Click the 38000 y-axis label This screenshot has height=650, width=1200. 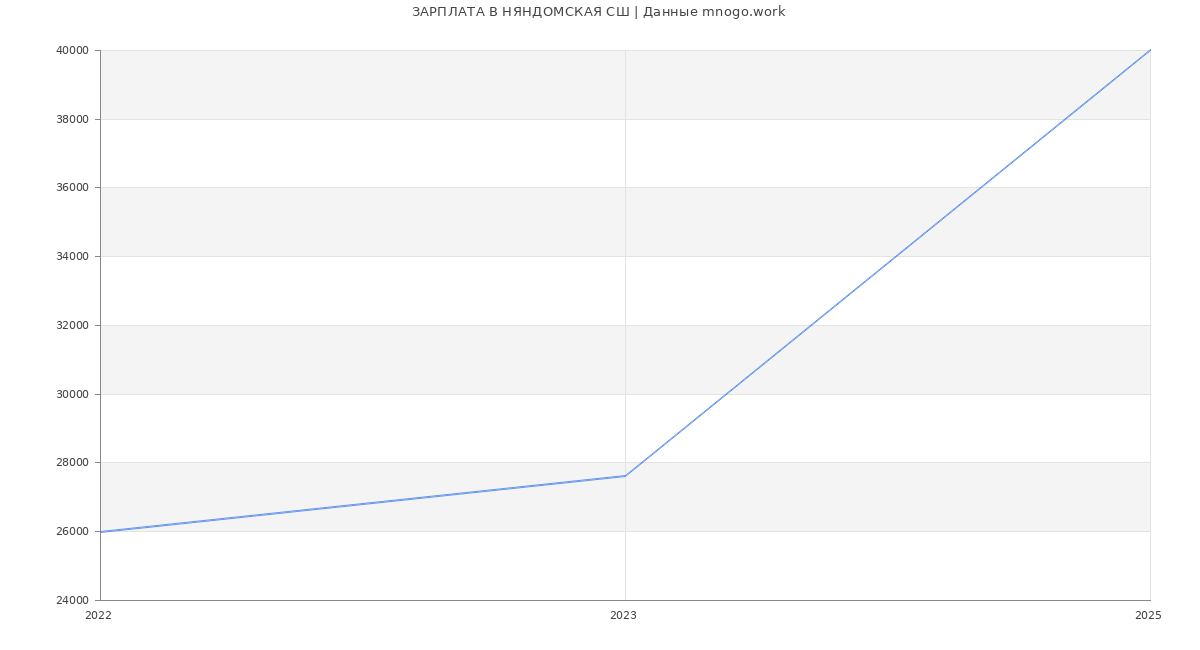pyautogui.click(x=72, y=119)
